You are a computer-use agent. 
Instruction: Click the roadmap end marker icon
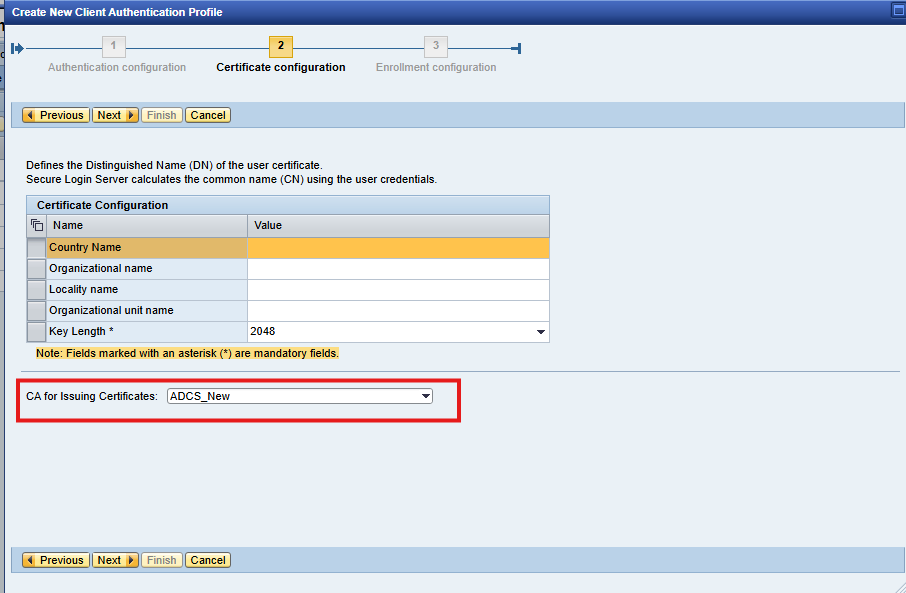[x=516, y=48]
